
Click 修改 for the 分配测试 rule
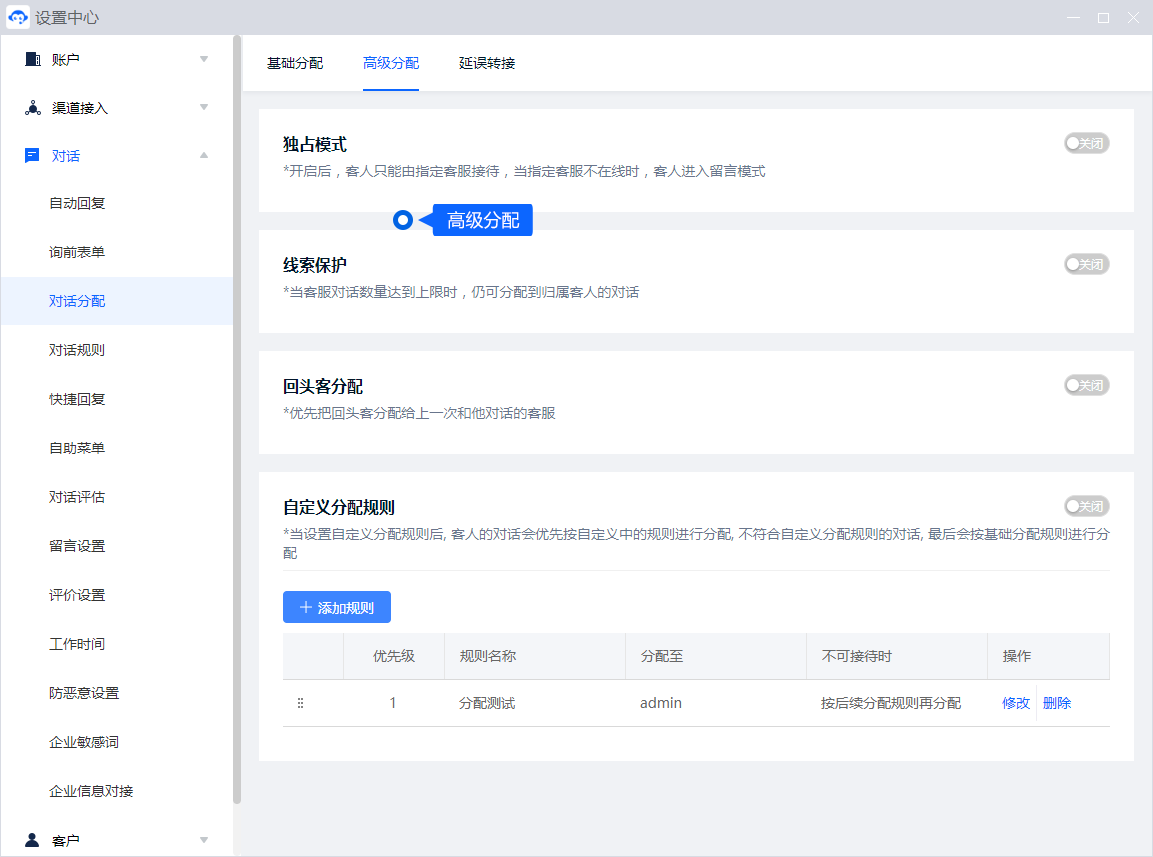click(1015, 703)
